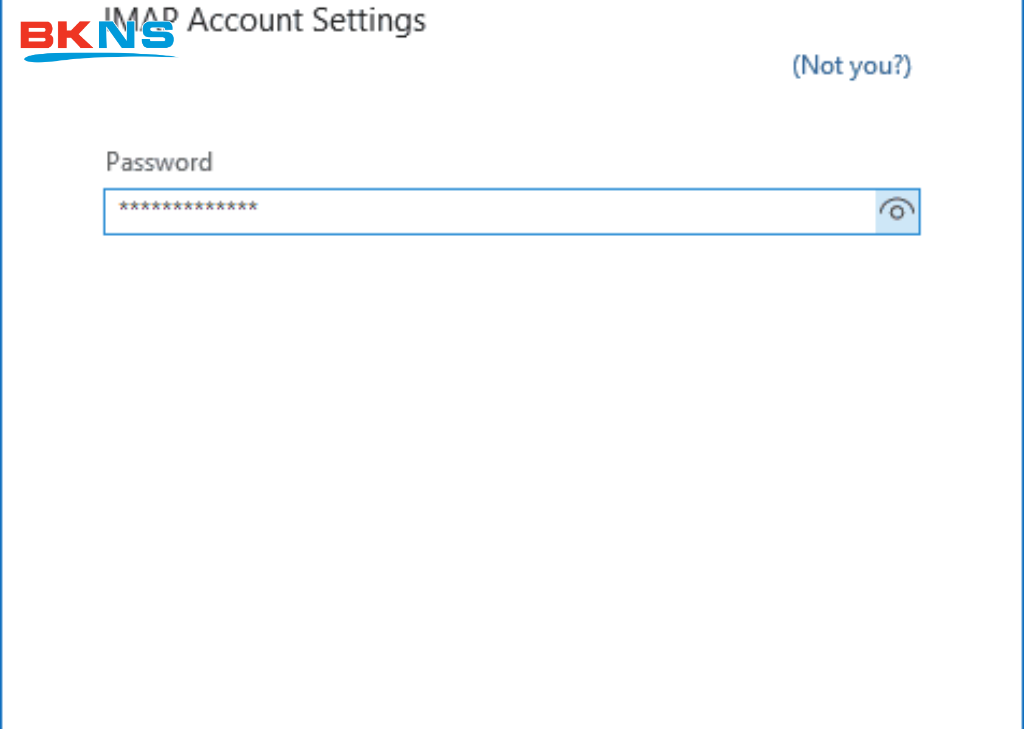The image size is (1024, 729).
Task: Select the "Password" label text
Action: click(x=159, y=162)
